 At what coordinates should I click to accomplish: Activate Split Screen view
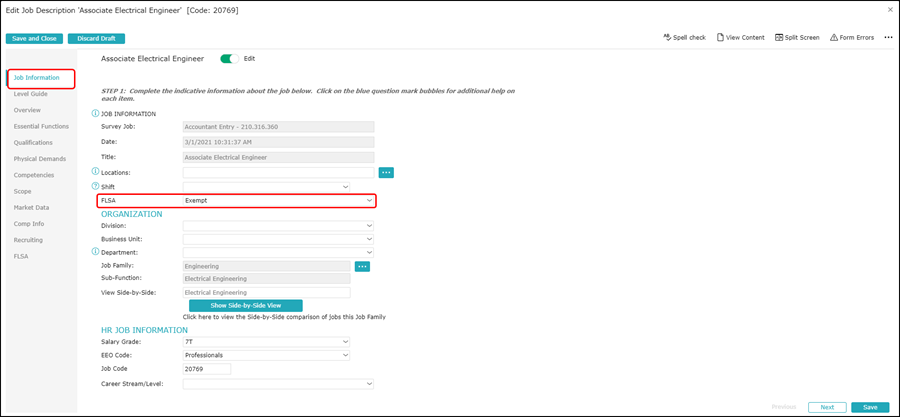797,37
